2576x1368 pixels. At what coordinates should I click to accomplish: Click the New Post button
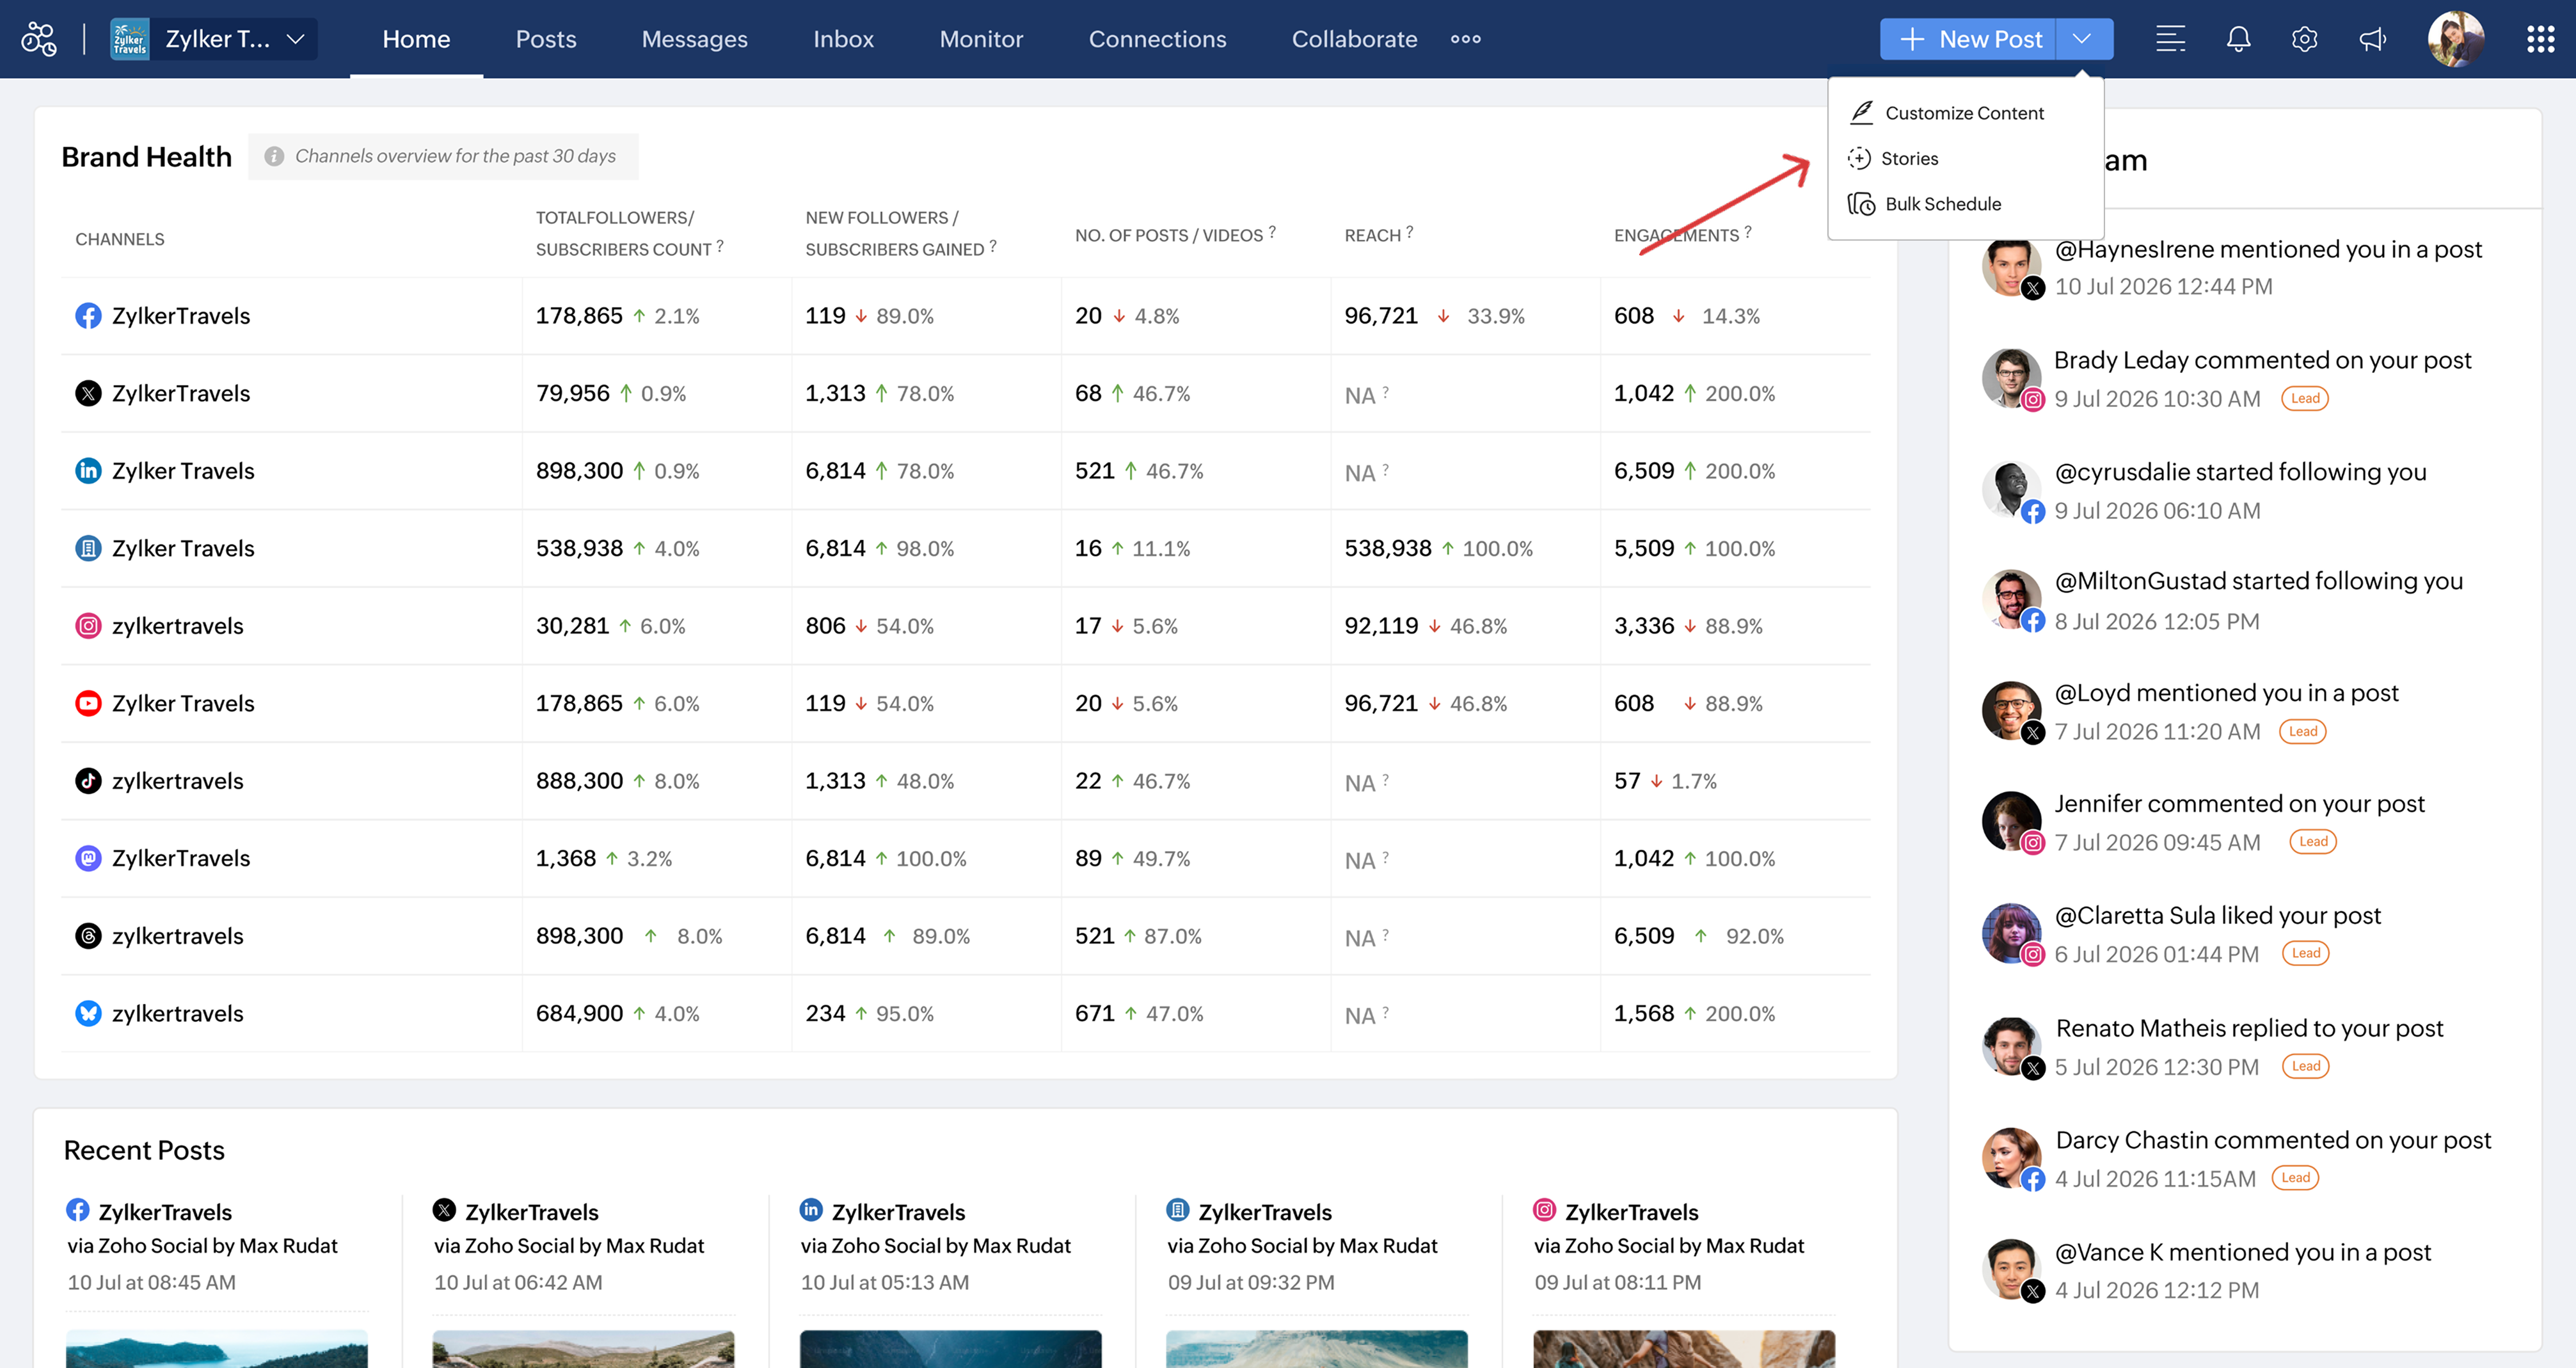[1968, 39]
